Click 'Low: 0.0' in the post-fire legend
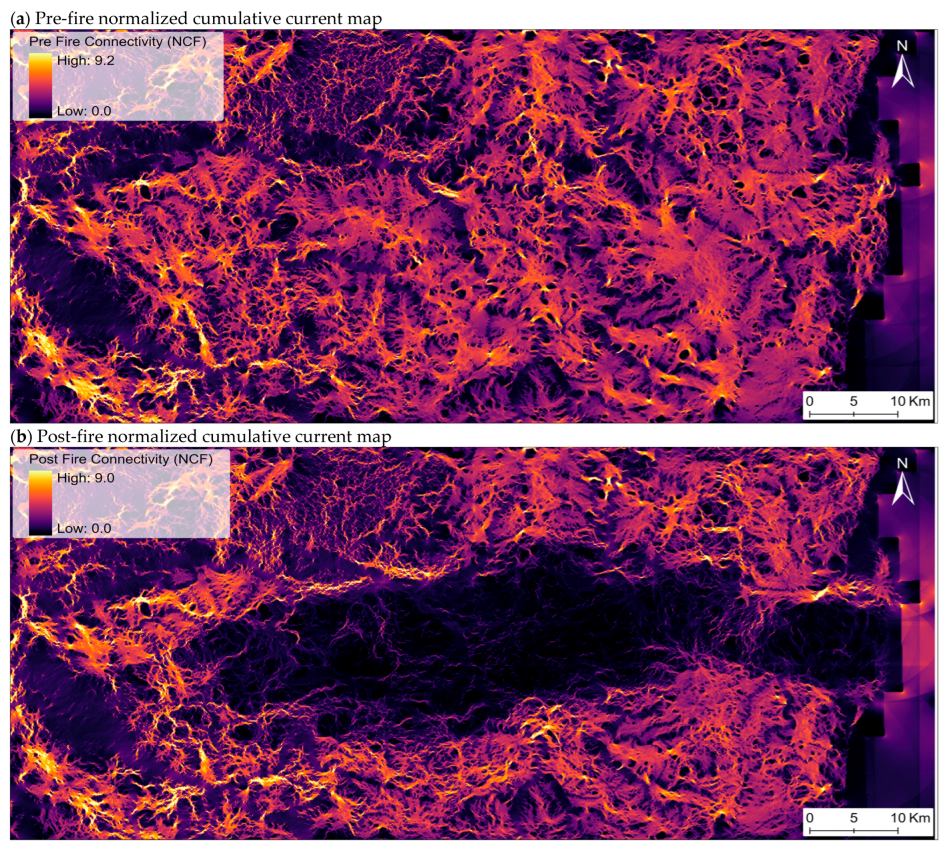The width and height of the screenshot is (947, 849). point(84,526)
